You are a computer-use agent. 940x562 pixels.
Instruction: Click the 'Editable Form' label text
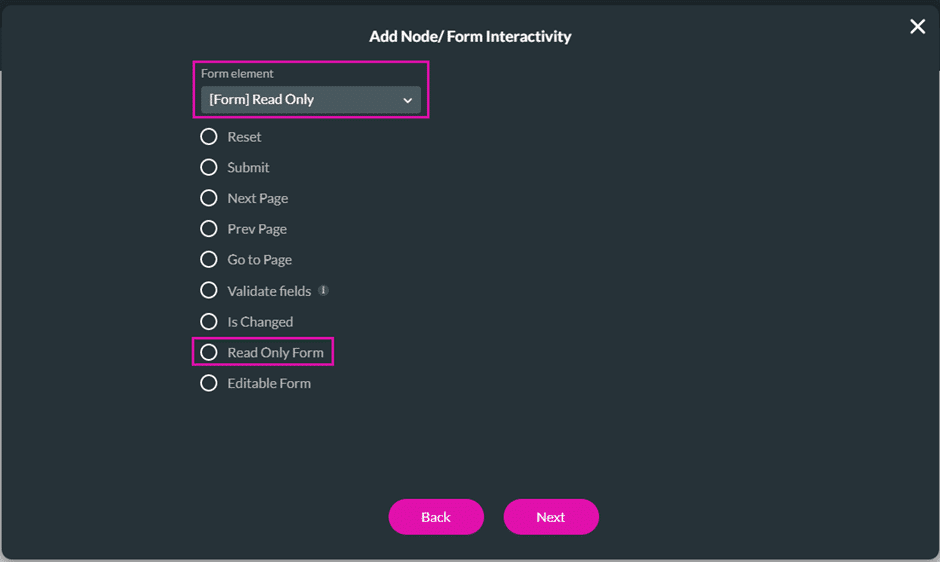pos(269,383)
